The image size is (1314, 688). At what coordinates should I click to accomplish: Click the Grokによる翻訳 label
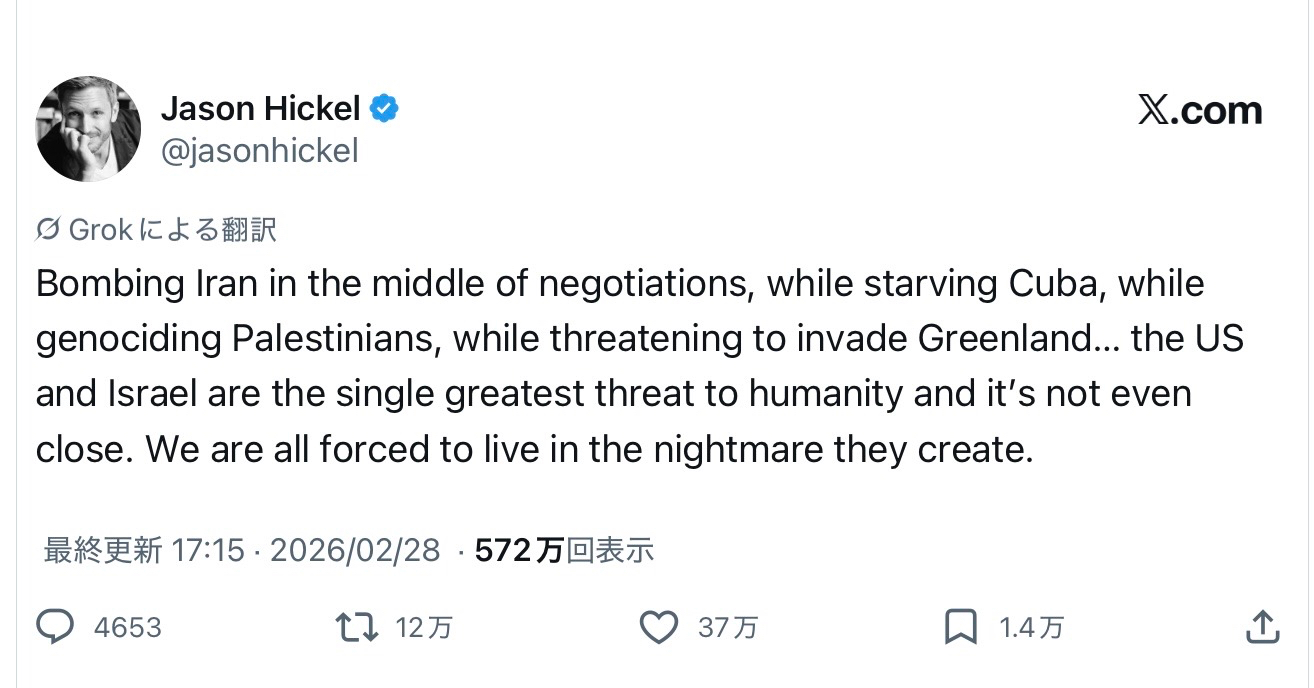[x=172, y=230]
